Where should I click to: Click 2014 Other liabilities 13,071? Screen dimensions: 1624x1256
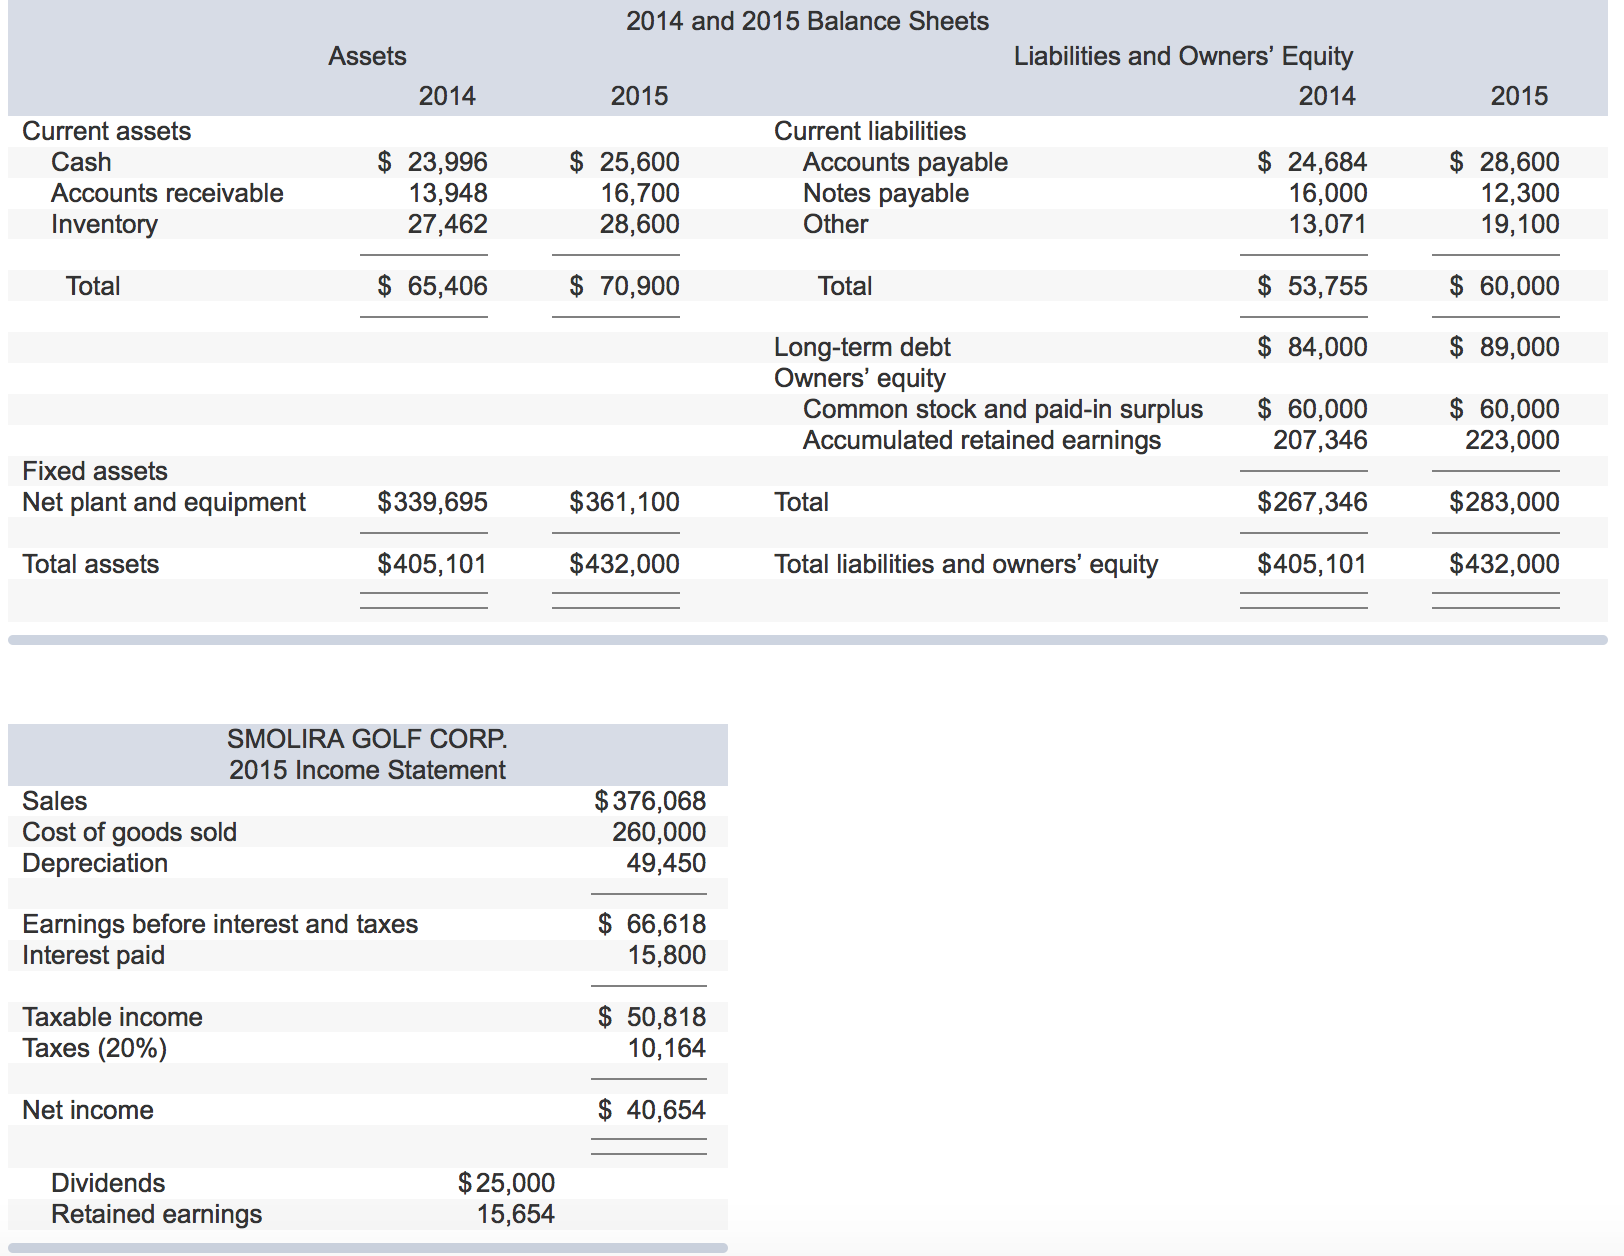pyautogui.click(x=1328, y=224)
